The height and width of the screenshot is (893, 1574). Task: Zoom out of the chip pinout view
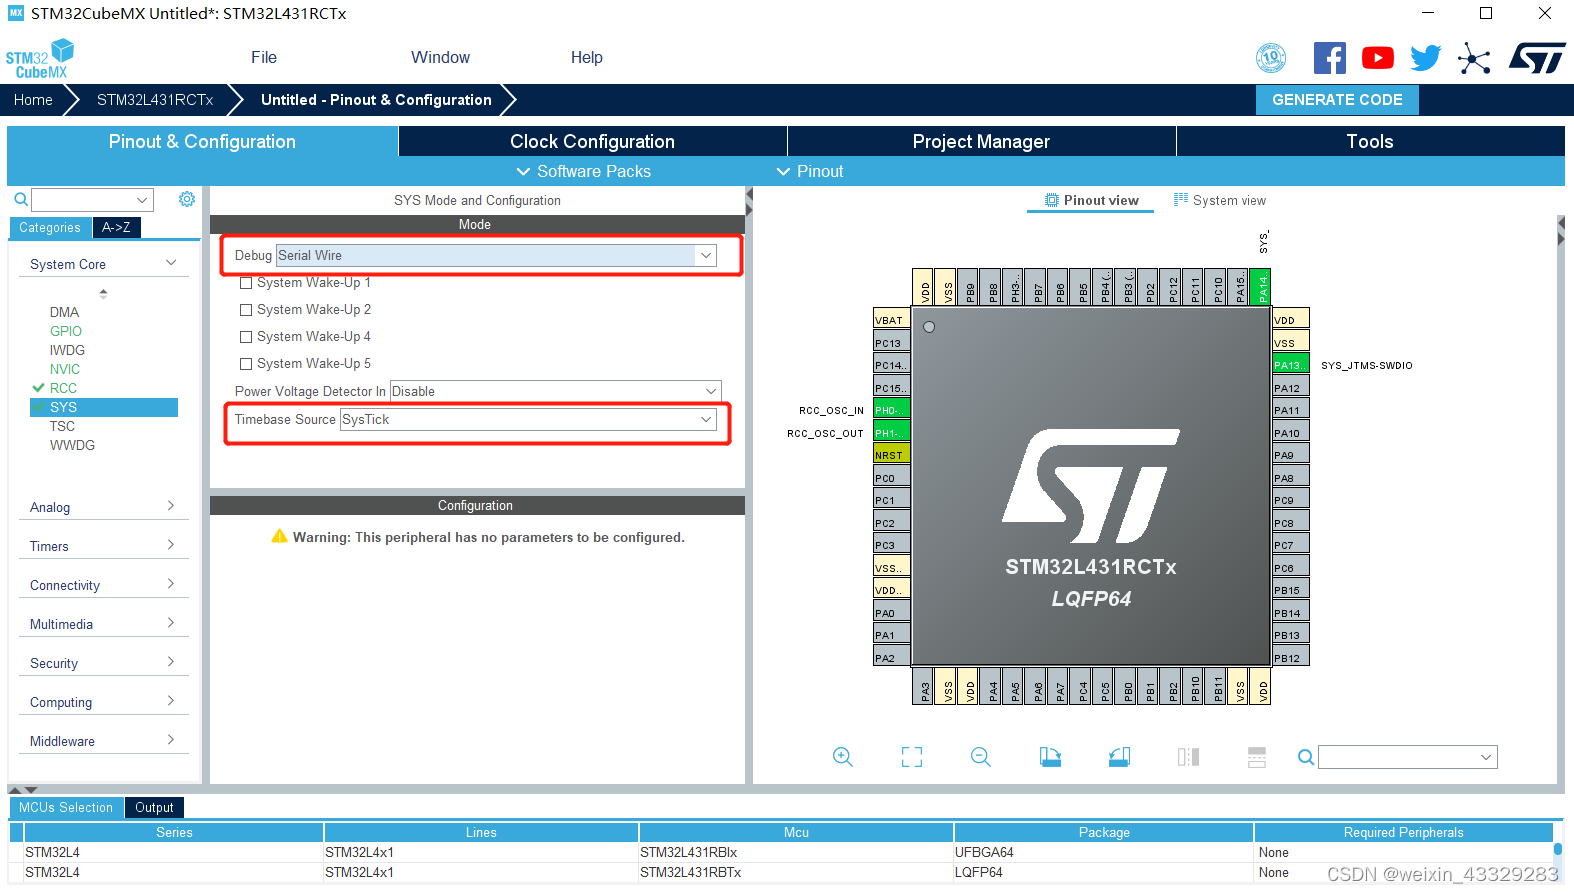tap(981, 757)
